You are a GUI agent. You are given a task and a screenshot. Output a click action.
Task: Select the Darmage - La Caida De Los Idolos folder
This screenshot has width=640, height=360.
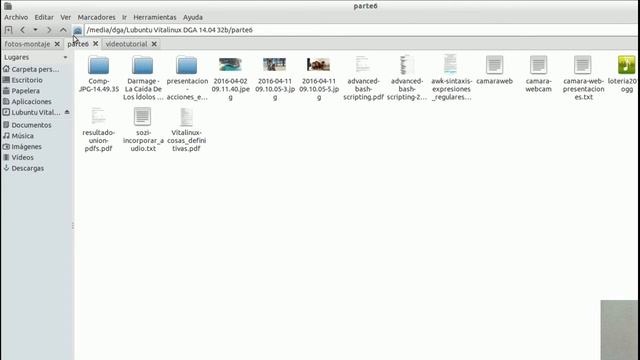tap(142, 65)
